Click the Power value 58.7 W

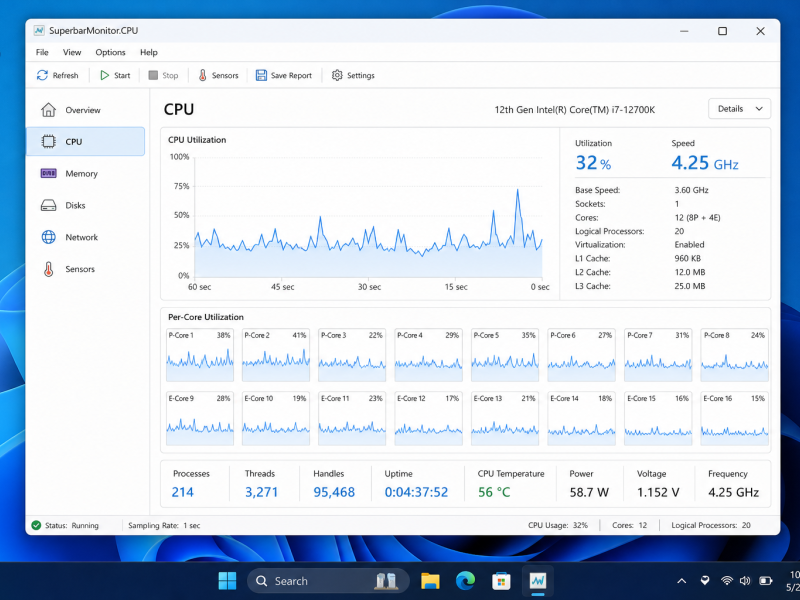tap(589, 492)
